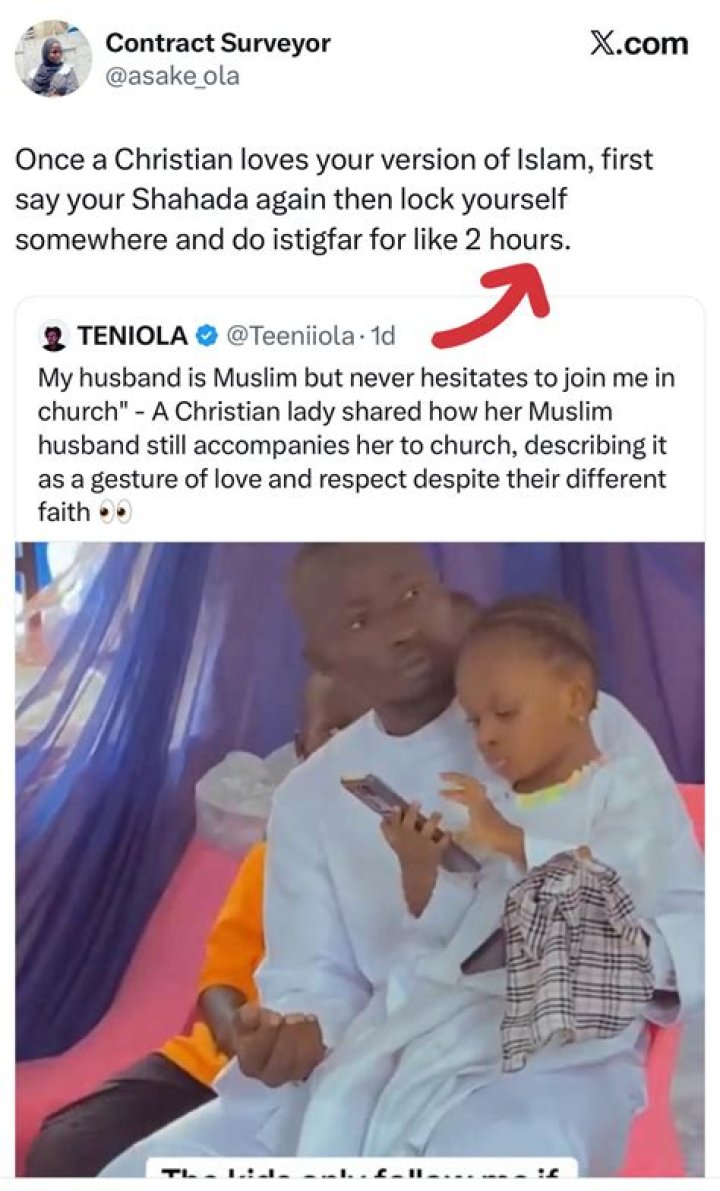Viewport: 720px width, 1191px height.
Task: Click the partially visible caption at bottom
Action: coord(361,1170)
